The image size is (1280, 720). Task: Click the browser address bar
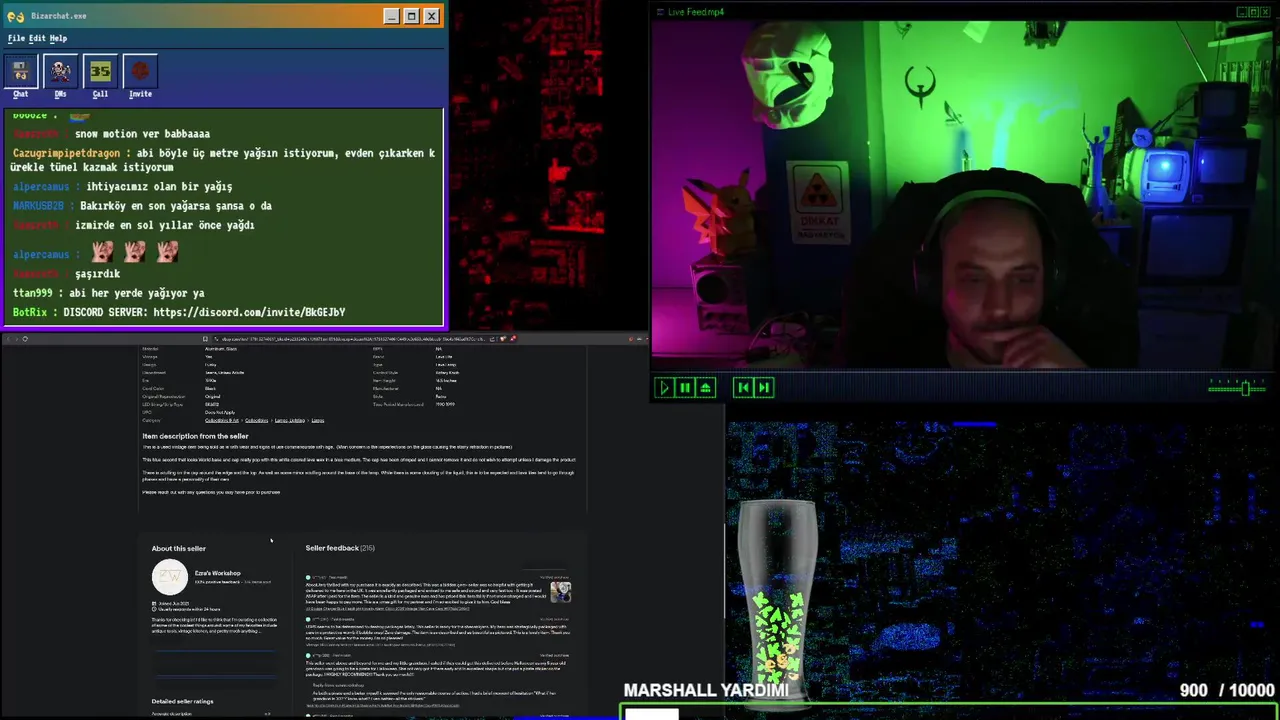coord(350,339)
